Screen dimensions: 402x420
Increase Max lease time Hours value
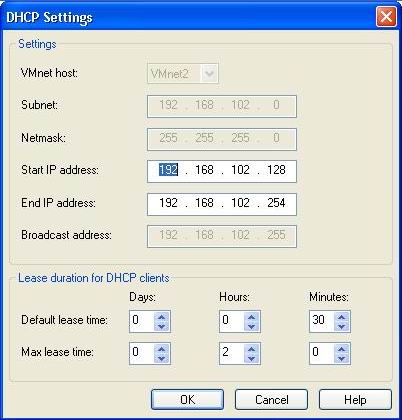click(252, 349)
